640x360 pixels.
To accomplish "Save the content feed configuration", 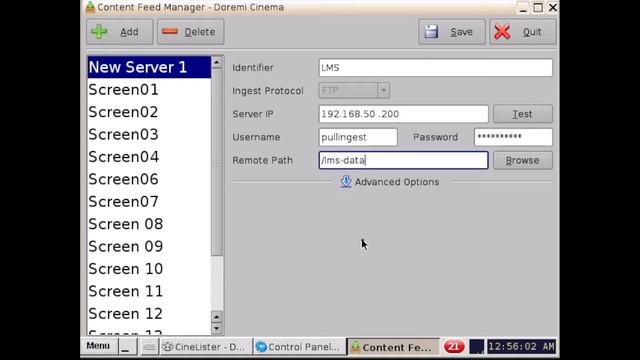I will 452,32.
